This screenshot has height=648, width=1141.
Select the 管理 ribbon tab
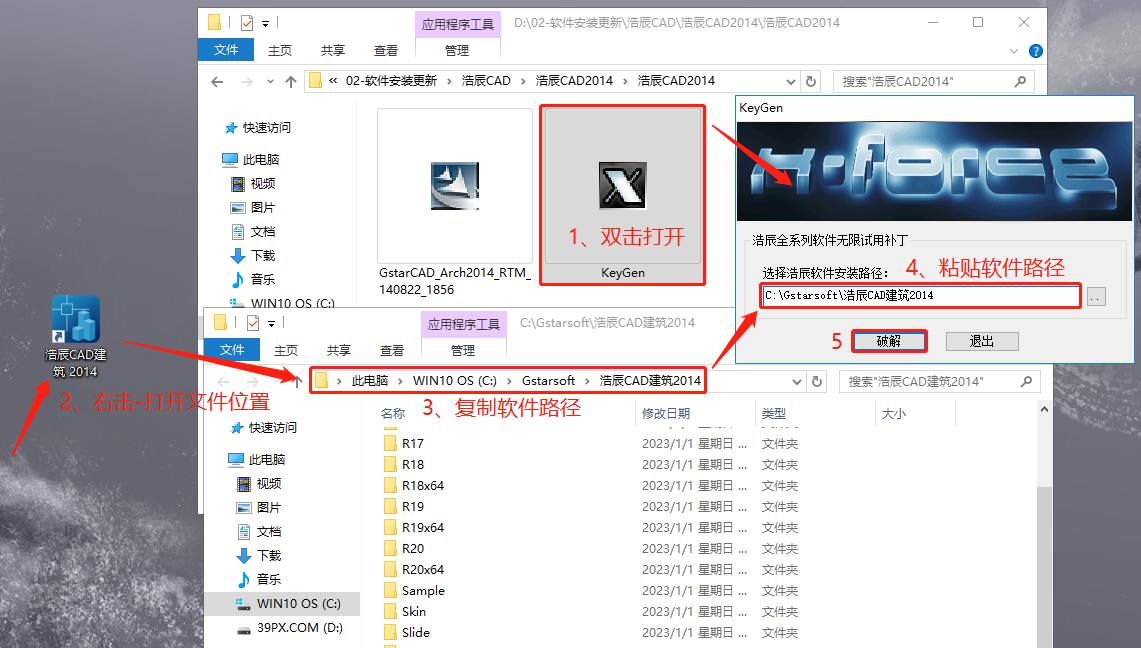click(457, 50)
